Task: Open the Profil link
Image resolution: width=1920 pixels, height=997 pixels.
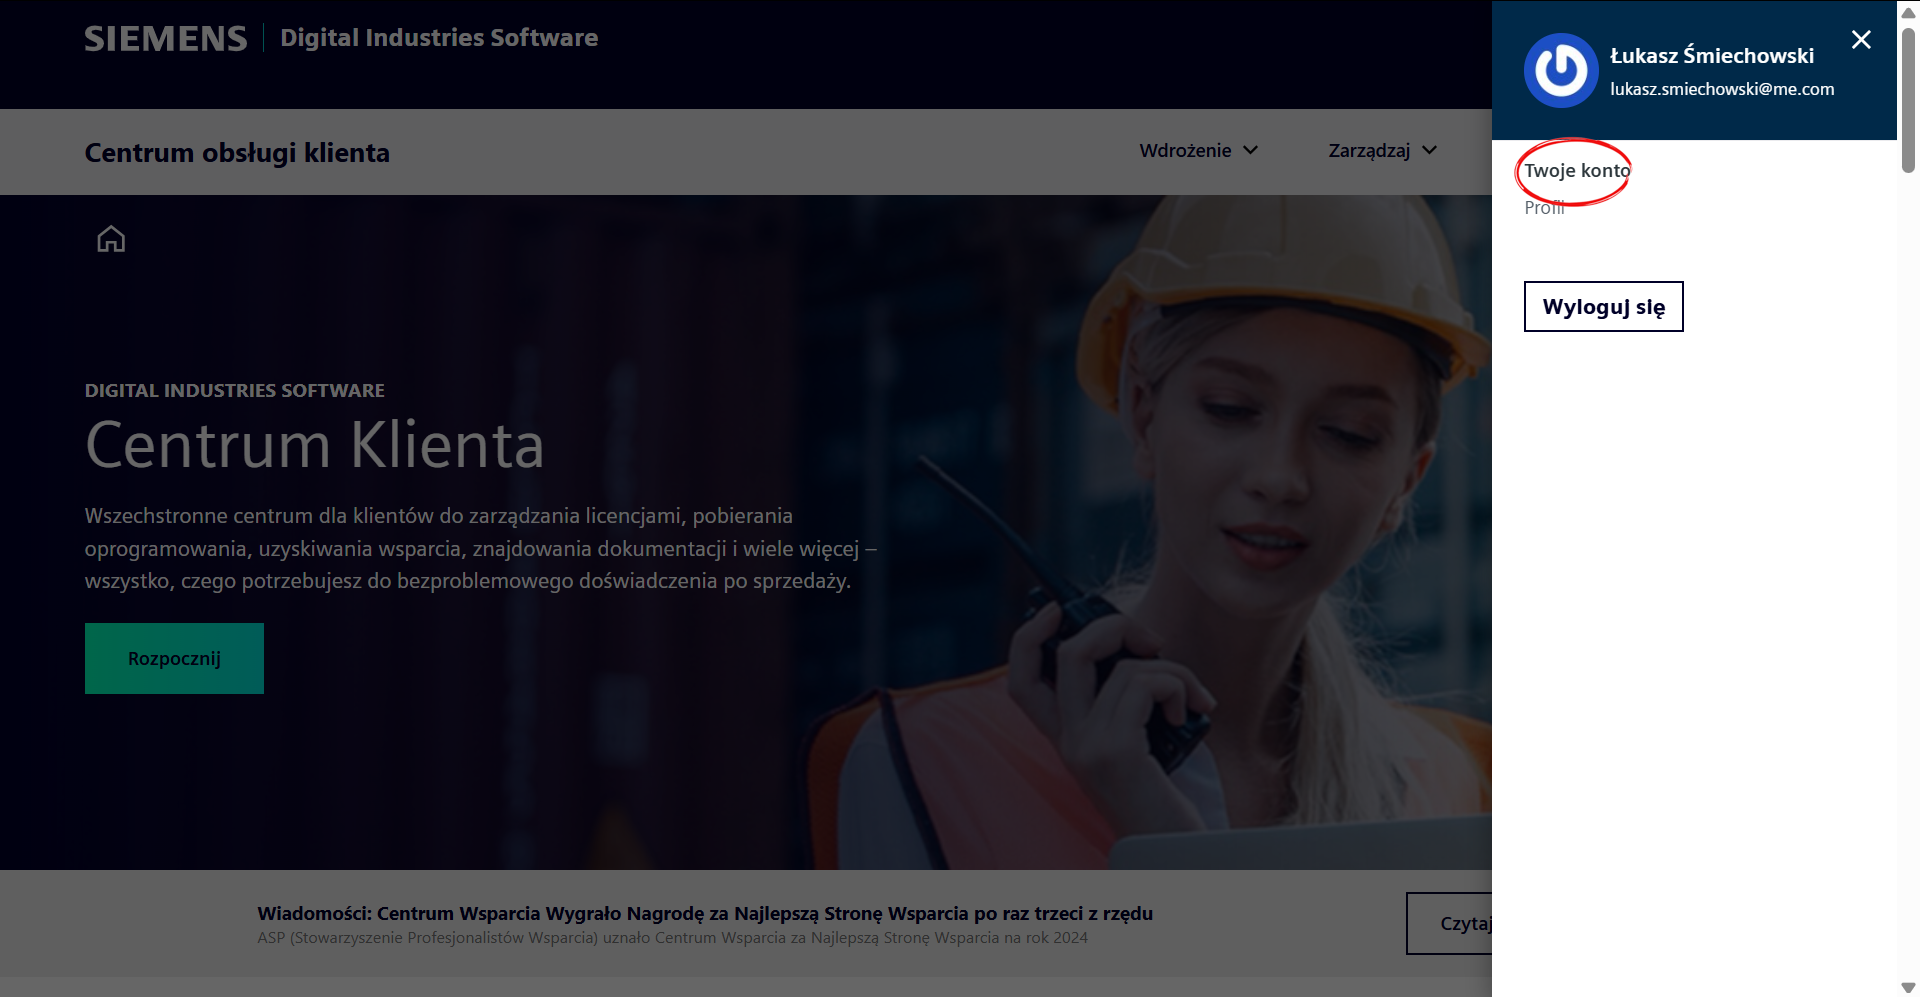Action: [x=1544, y=208]
